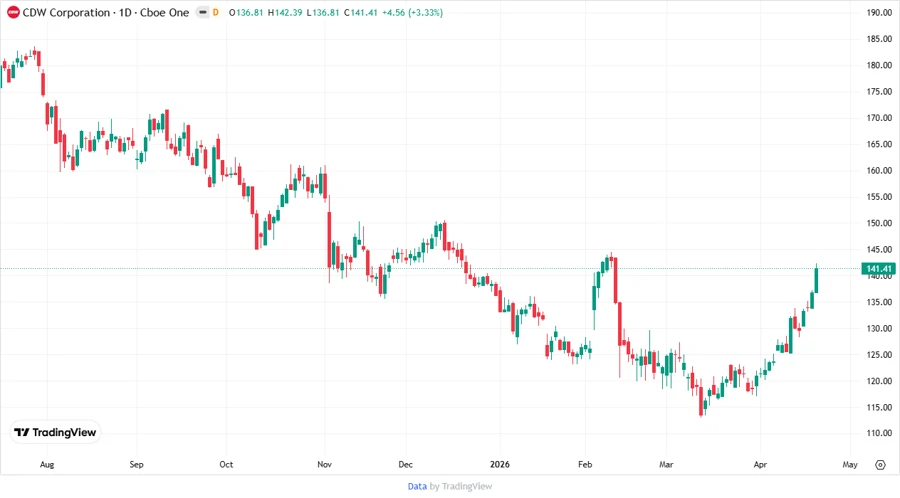Click the 125.00 price scale label
Screen dimensions: 900x498
879,355
